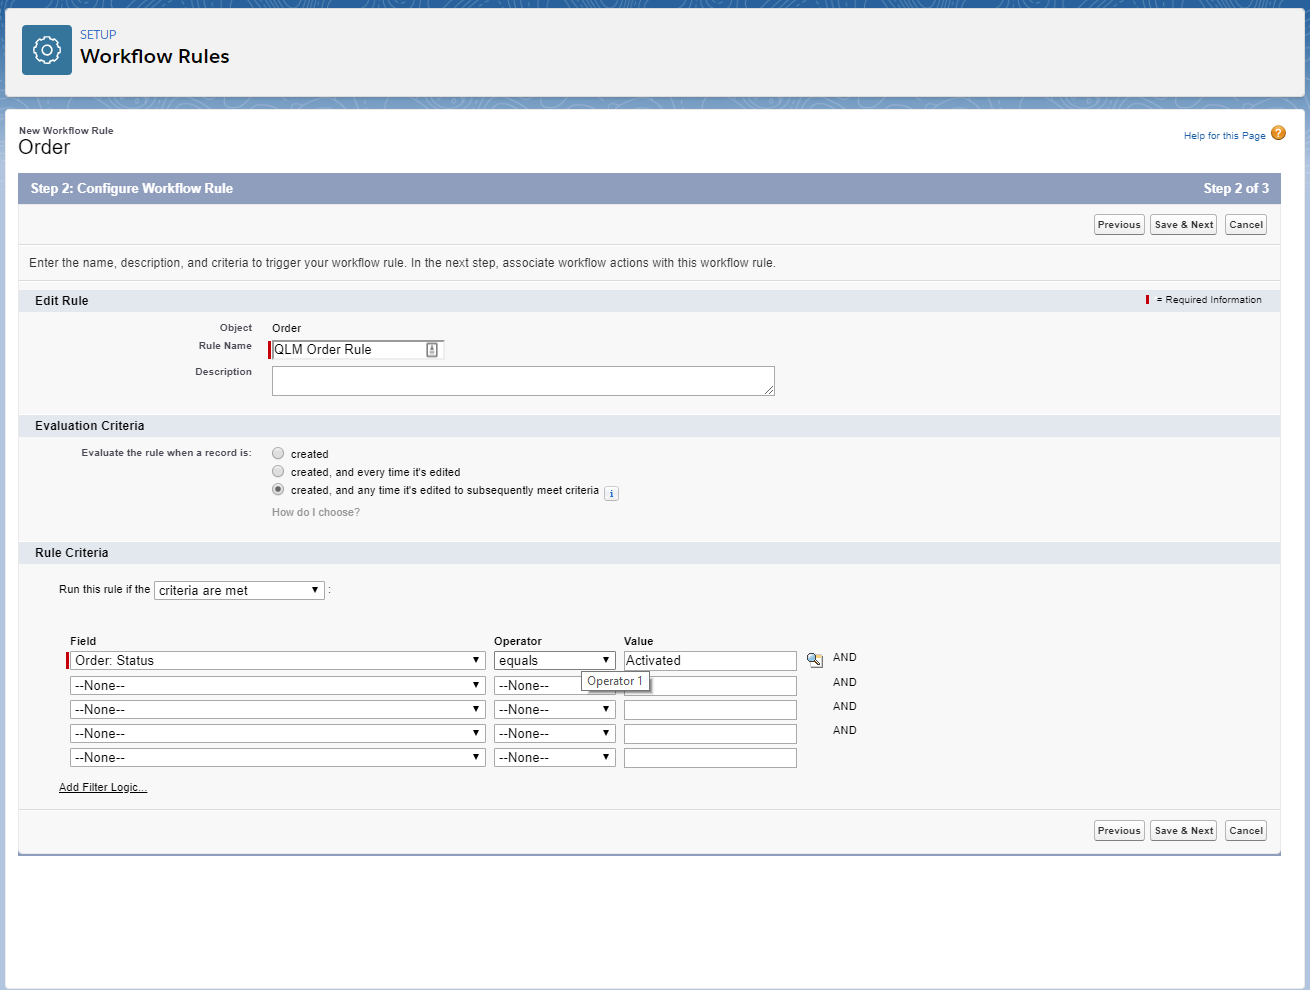Click the bottom Previous button
Viewport: 1310px width, 990px height.
coord(1119,831)
